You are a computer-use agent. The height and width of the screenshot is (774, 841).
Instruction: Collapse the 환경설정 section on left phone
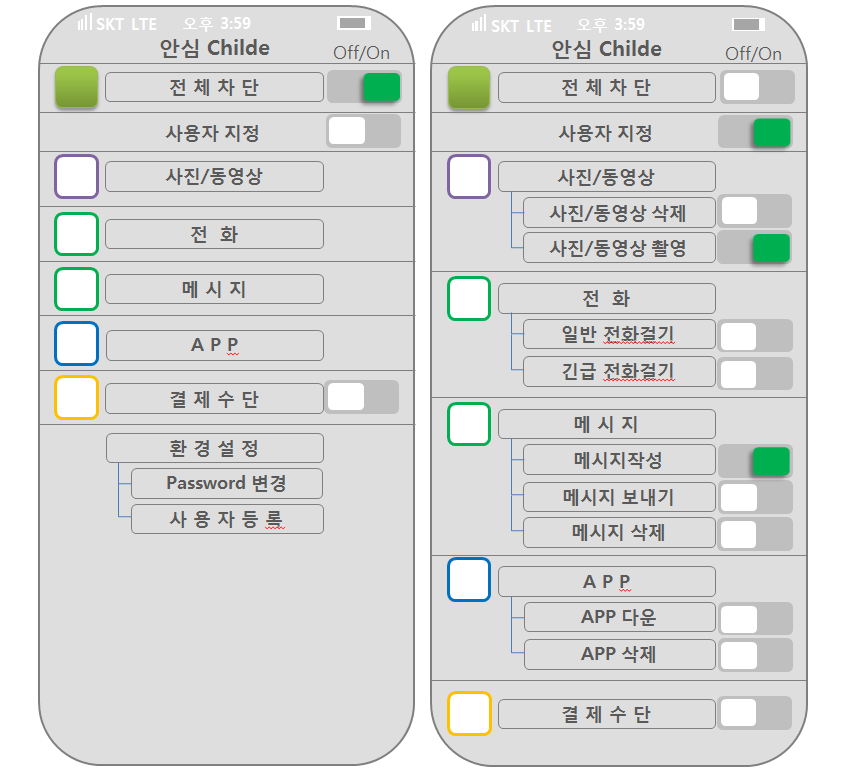[x=215, y=448]
